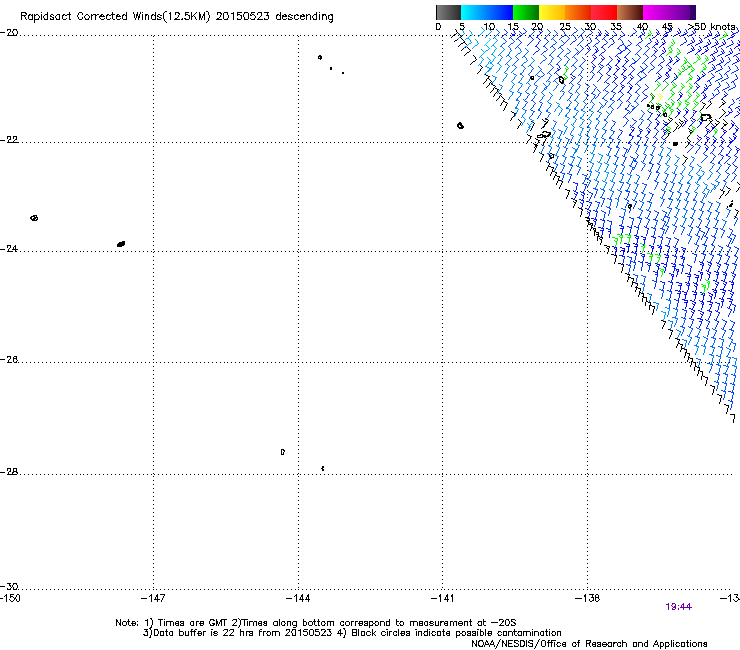The width and height of the screenshot is (740, 650).
Task: Click the -138 longitude axis label
Action: coord(587,599)
